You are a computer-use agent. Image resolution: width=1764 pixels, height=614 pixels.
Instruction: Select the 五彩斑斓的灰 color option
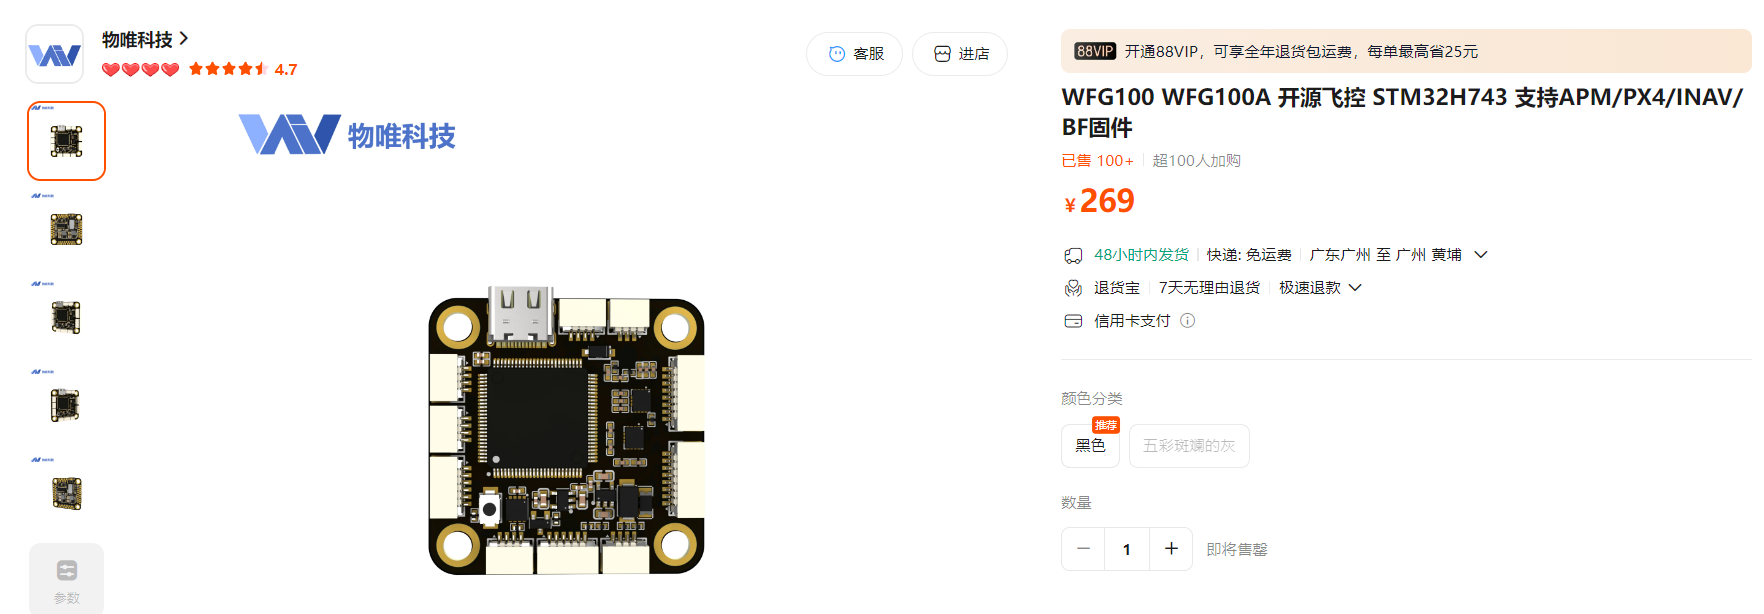point(1189,446)
